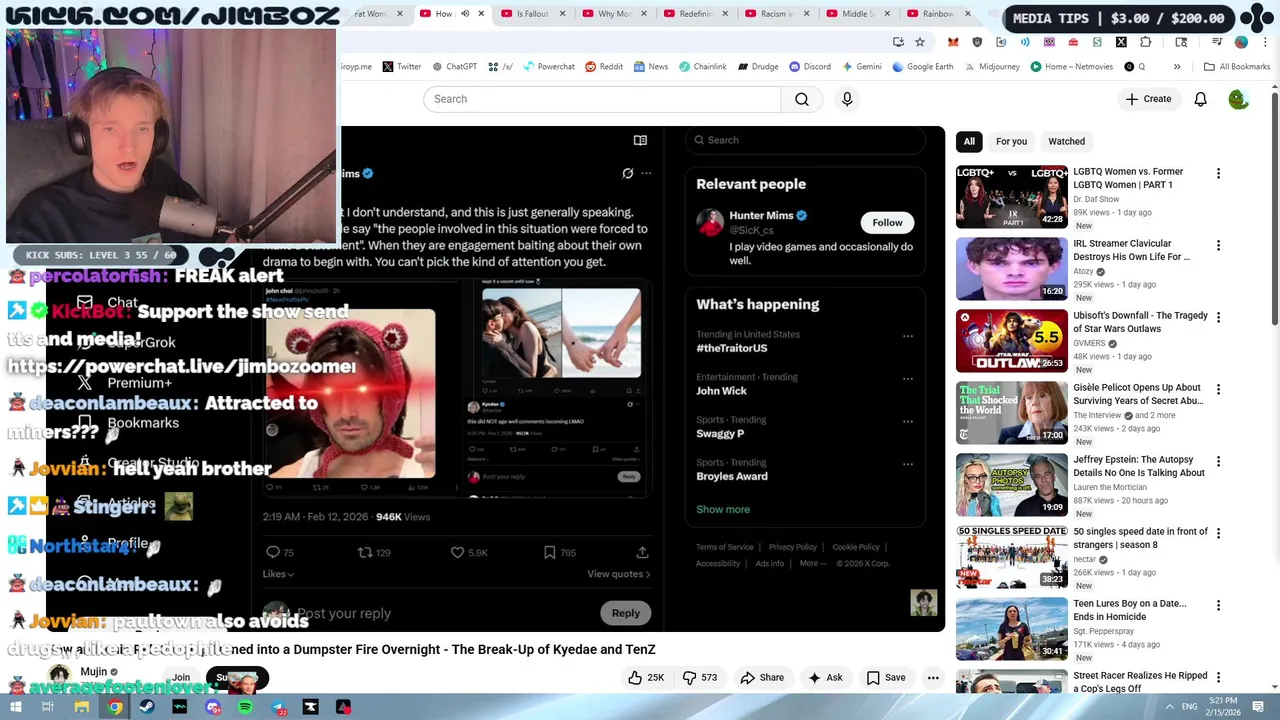Image resolution: width=1280 pixels, height=720 pixels.
Task: Switch to the 'Rainbow' tab
Action: coord(938,14)
